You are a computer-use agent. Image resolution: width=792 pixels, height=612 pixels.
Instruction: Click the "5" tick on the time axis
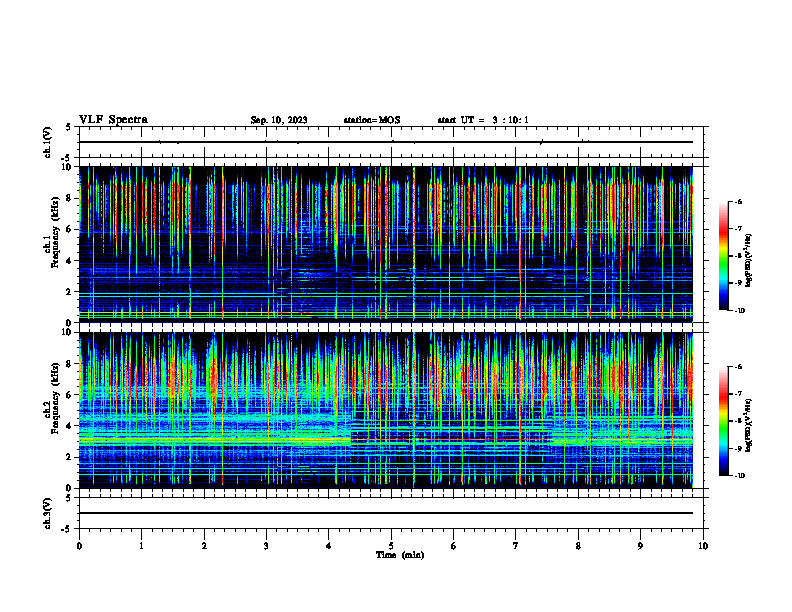[391, 546]
